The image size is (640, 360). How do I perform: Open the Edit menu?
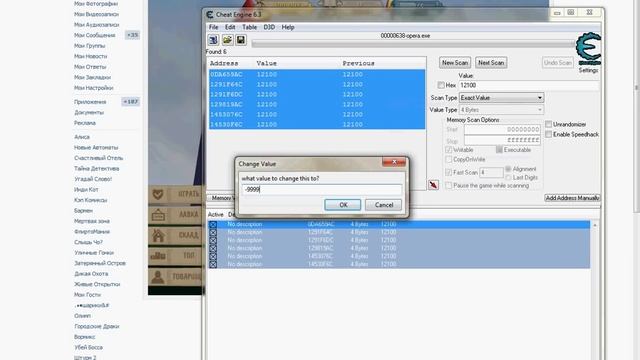[230, 27]
